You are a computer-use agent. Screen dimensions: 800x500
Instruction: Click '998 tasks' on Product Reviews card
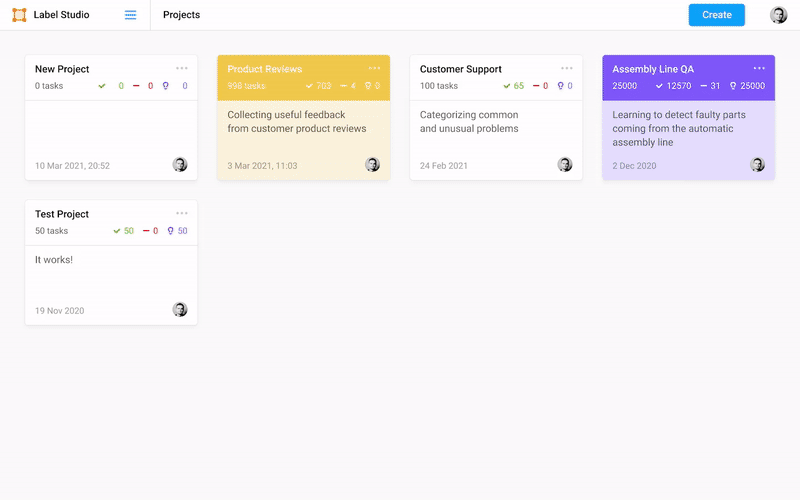click(246, 86)
